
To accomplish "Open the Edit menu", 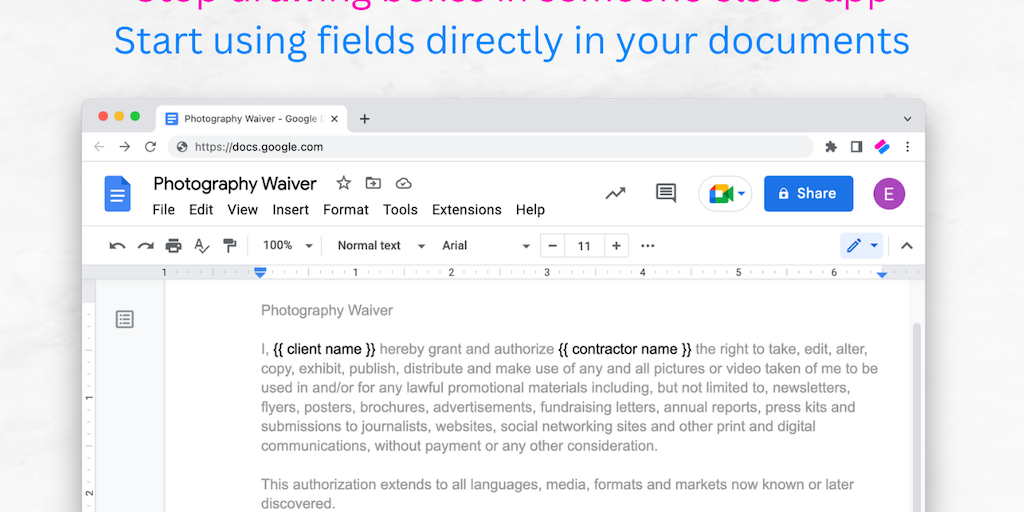I will 201,210.
